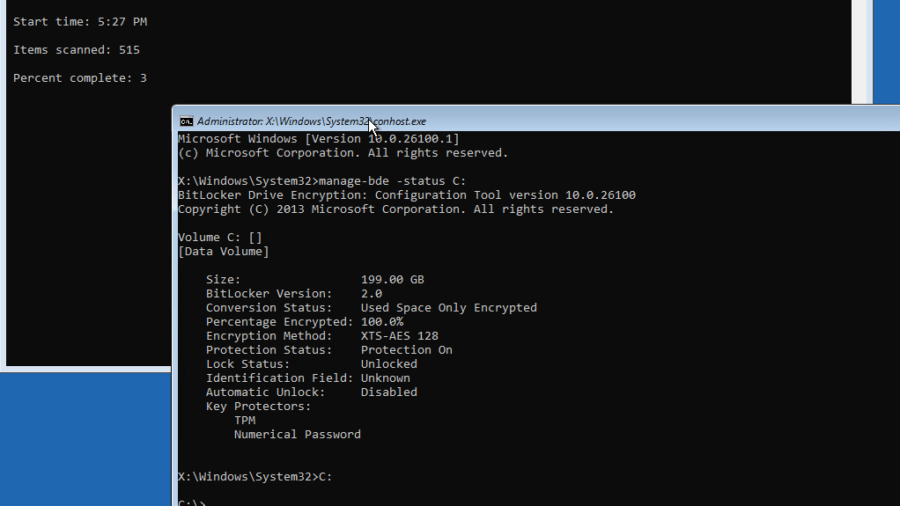Click Encryption Method value 'XTS-AES 128'

click(x=399, y=336)
